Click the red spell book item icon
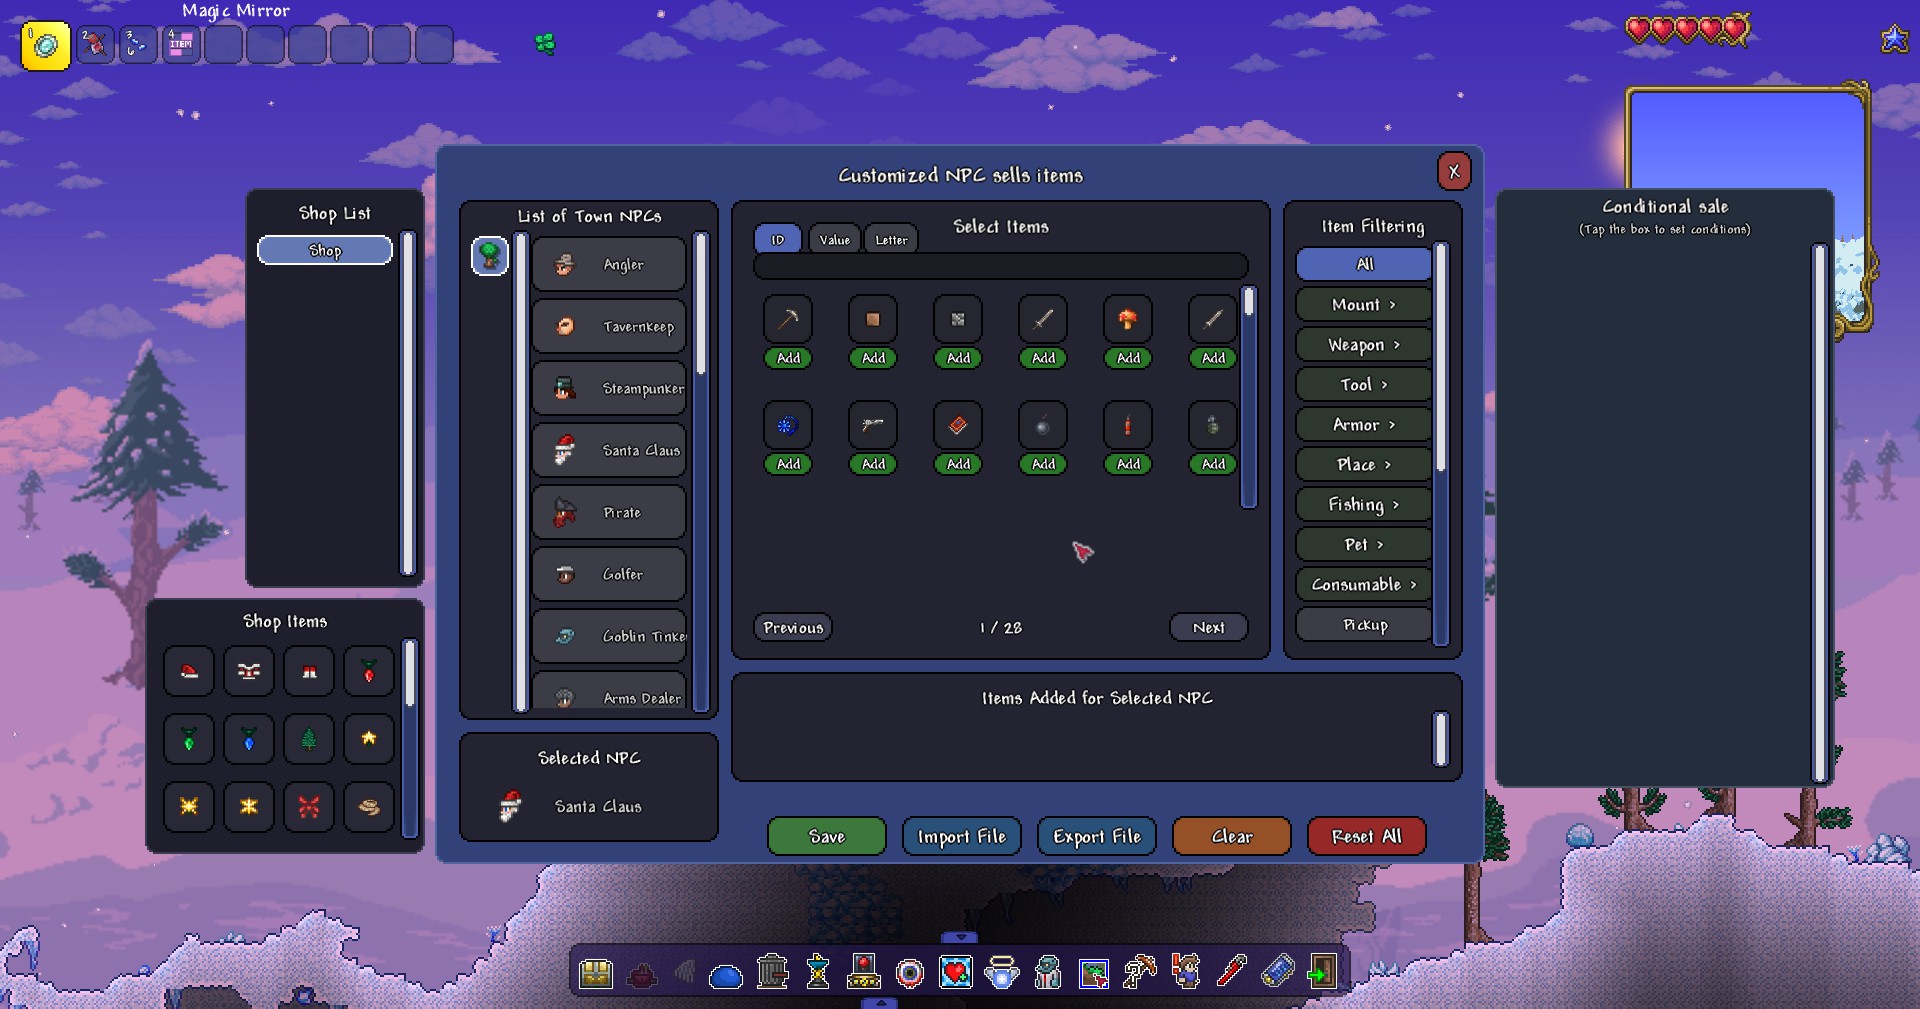1920x1009 pixels. pyautogui.click(x=958, y=426)
